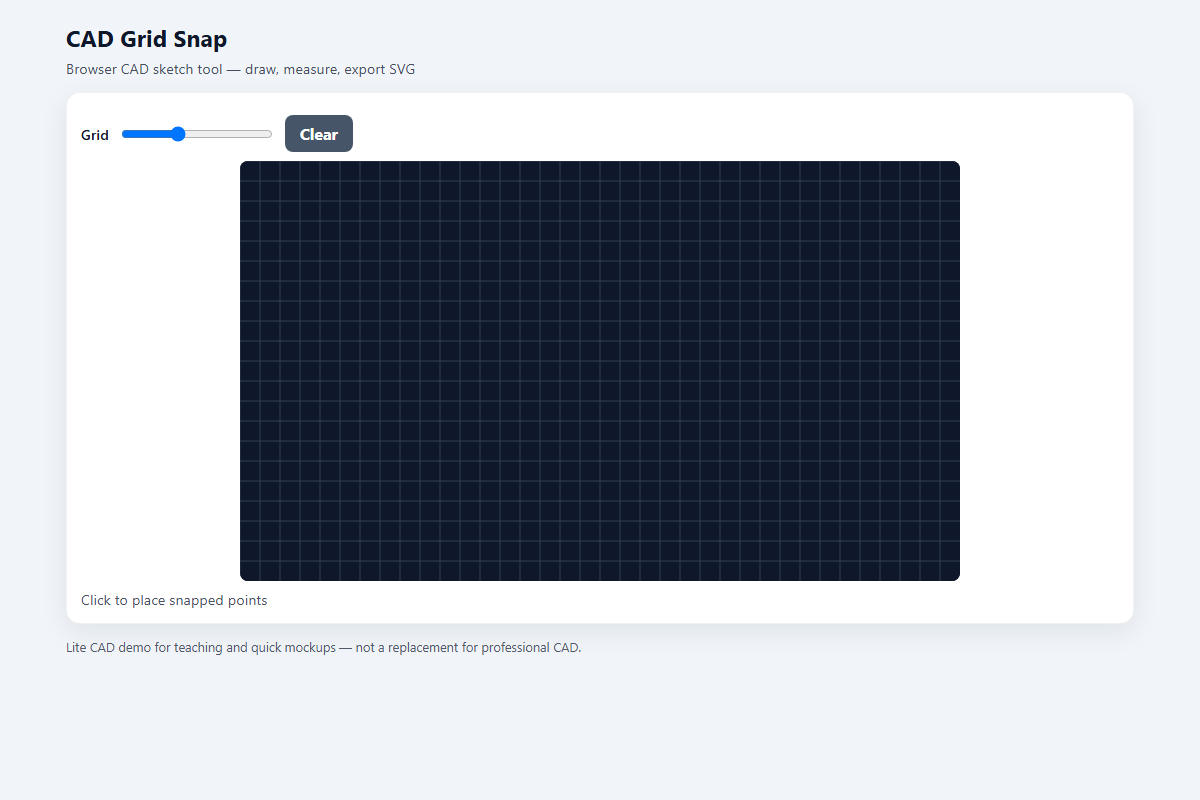The width and height of the screenshot is (1200, 800).
Task: Click the "Grid" slider label
Action: [x=95, y=135]
